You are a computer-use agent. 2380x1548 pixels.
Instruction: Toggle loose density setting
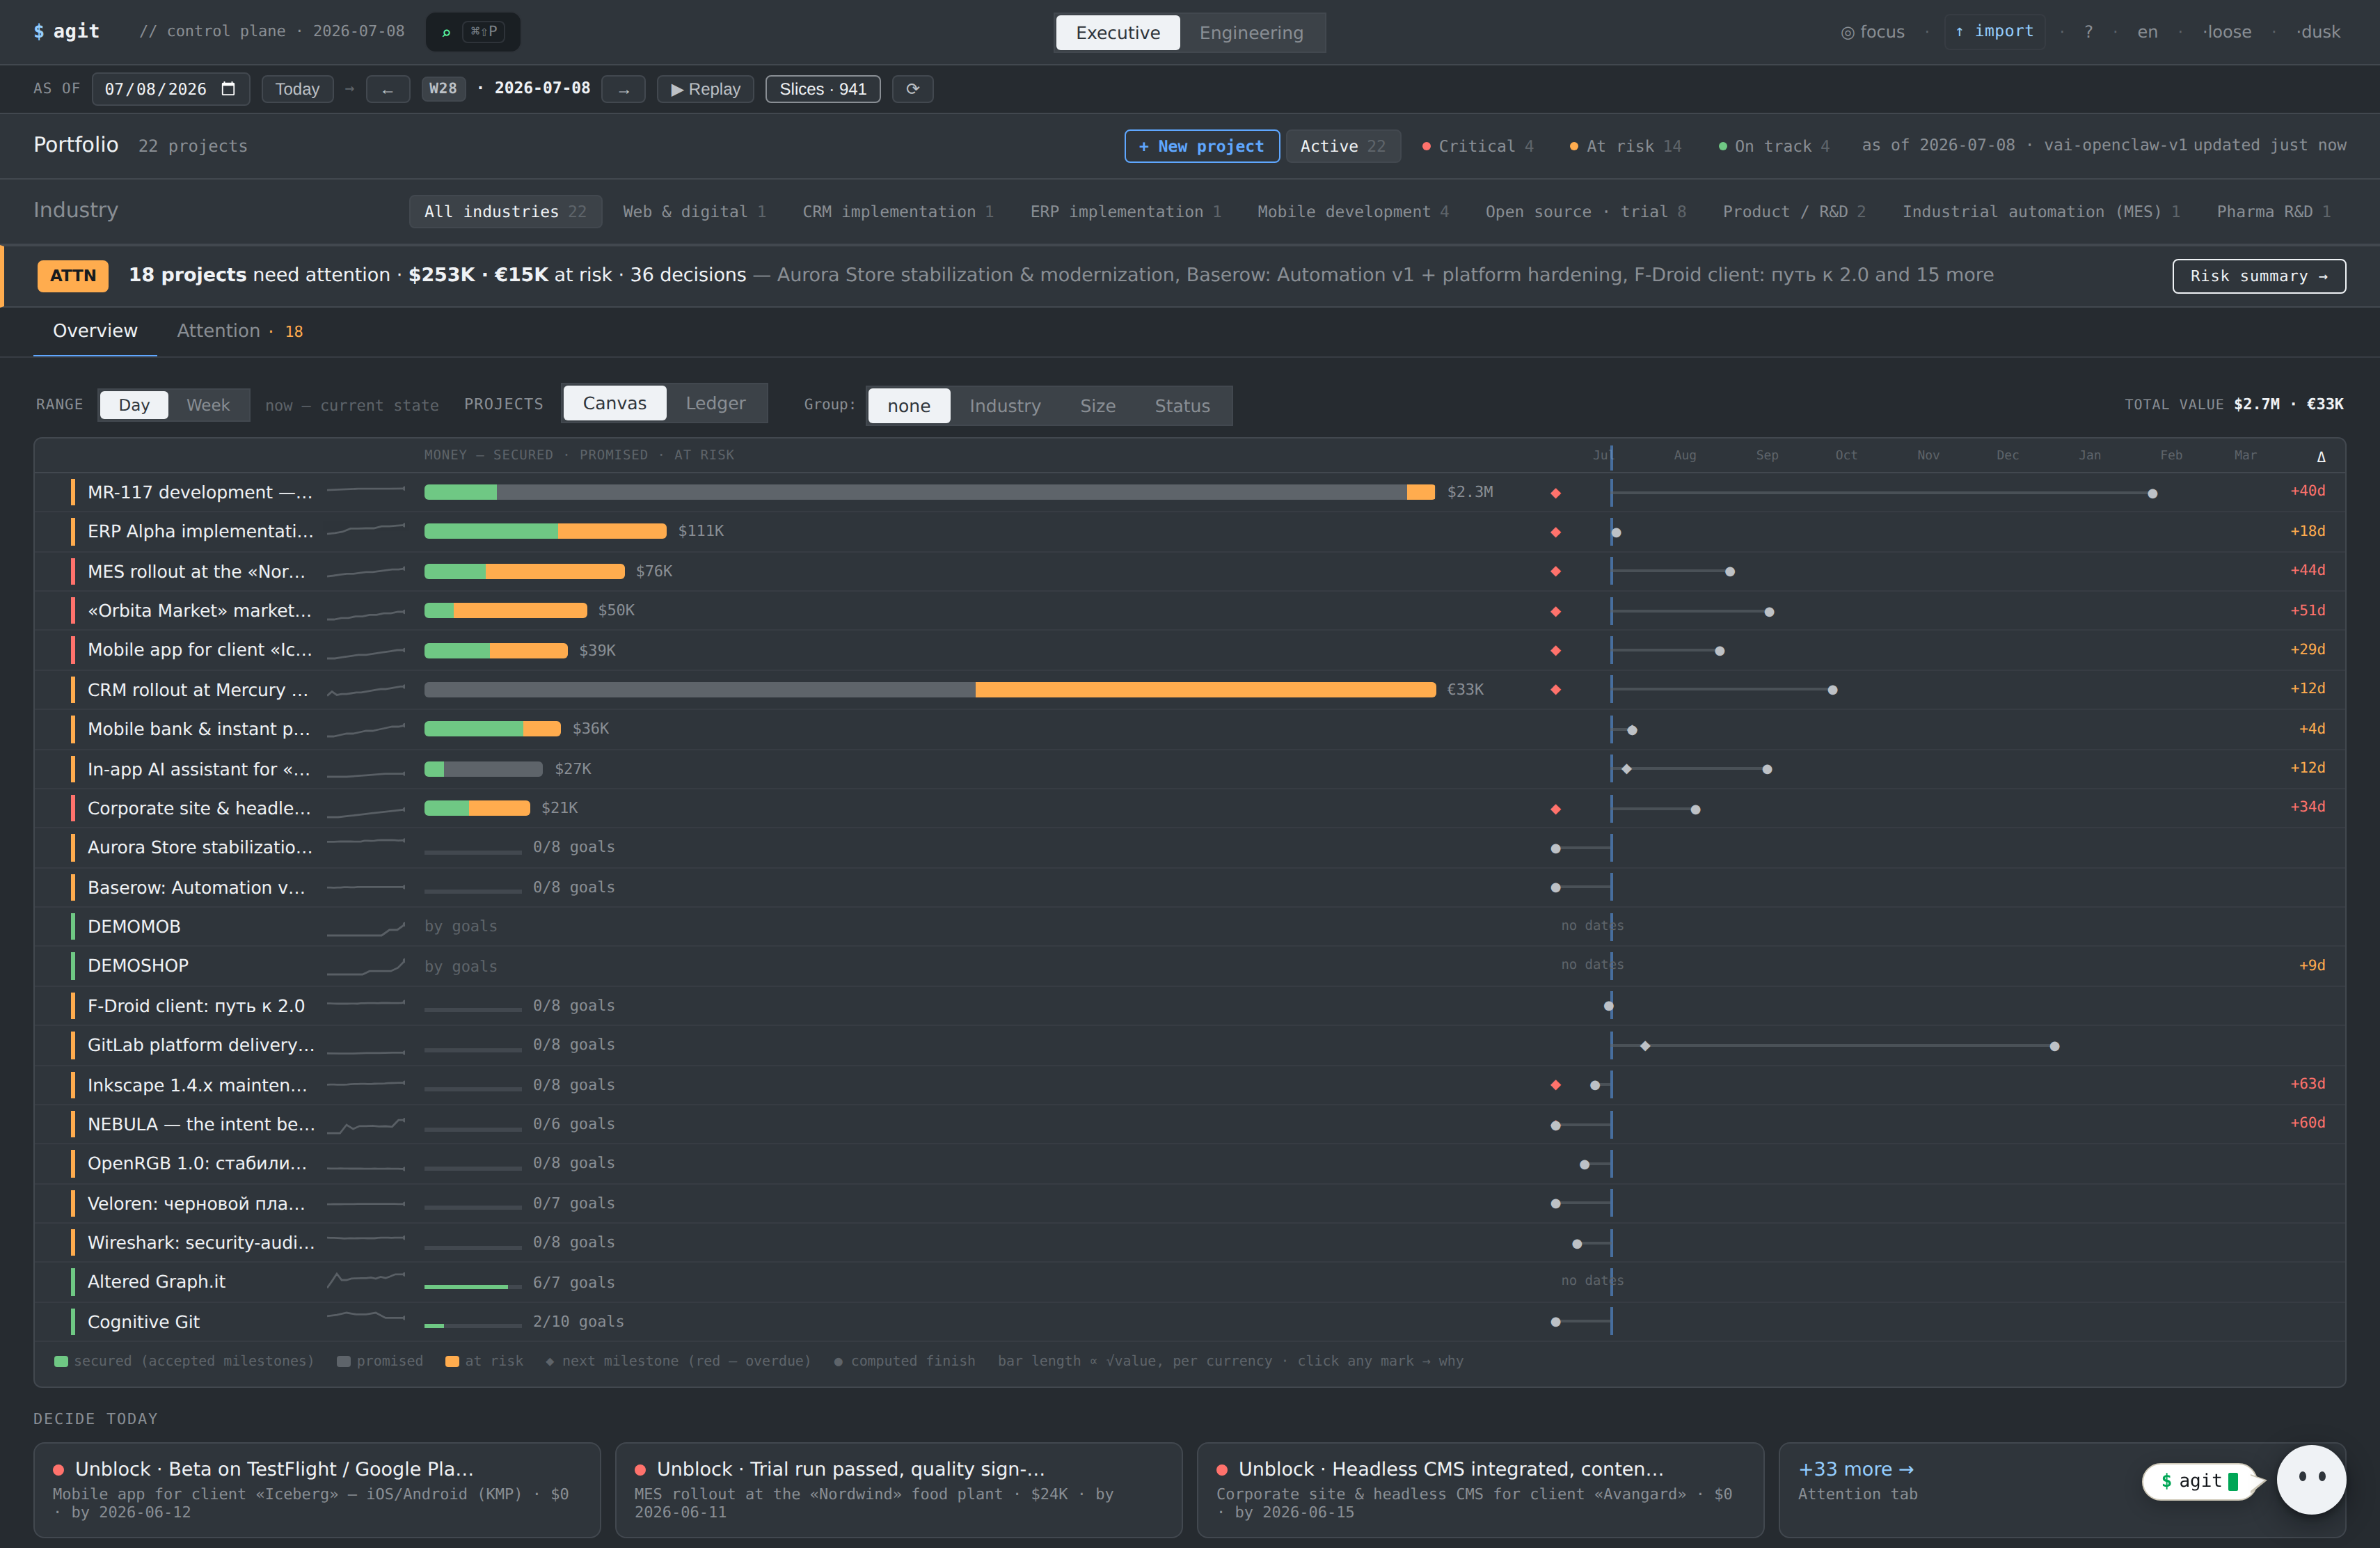click(2226, 32)
